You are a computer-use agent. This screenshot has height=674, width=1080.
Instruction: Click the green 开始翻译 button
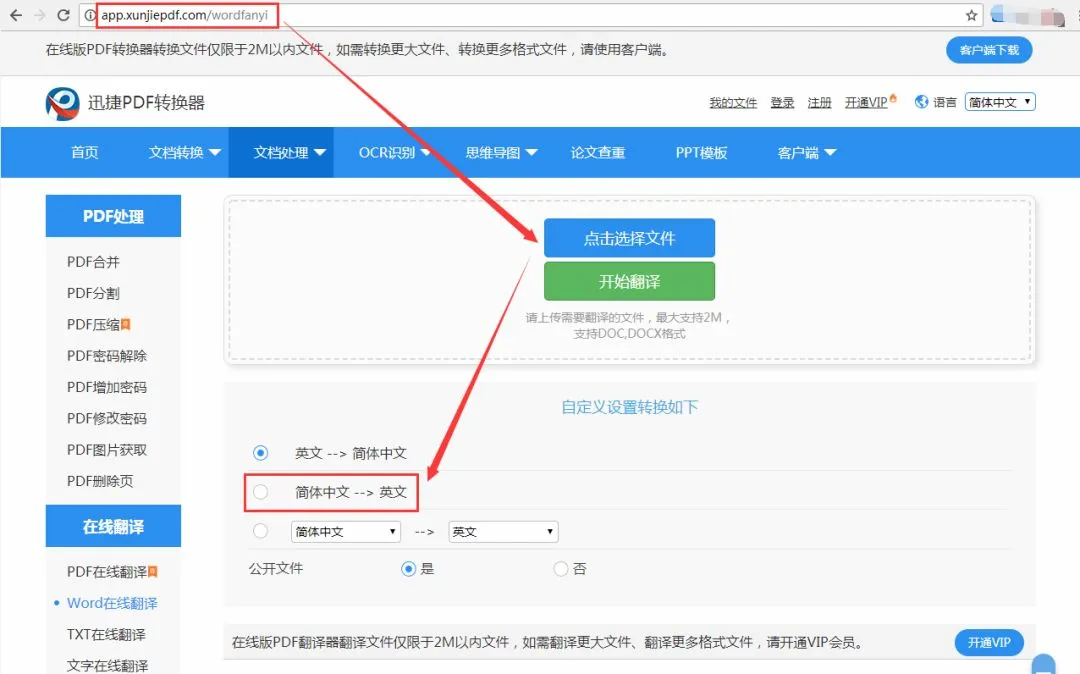(630, 281)
